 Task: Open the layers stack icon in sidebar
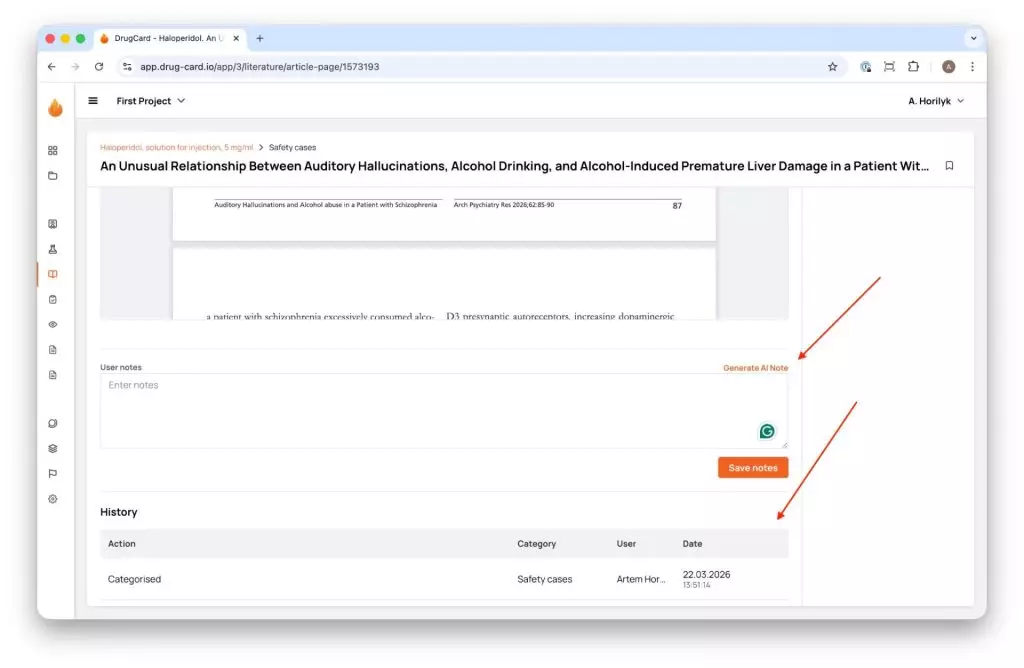53,449
